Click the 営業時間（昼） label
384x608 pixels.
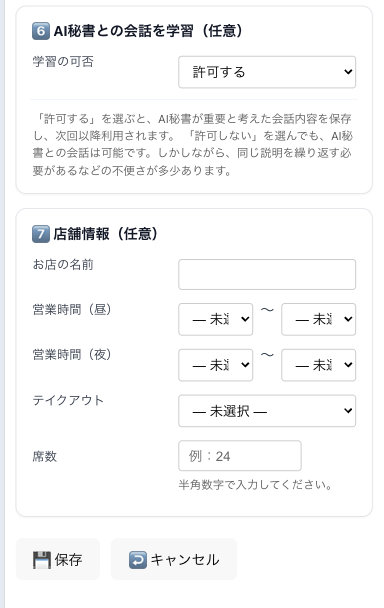click(72, 310)
